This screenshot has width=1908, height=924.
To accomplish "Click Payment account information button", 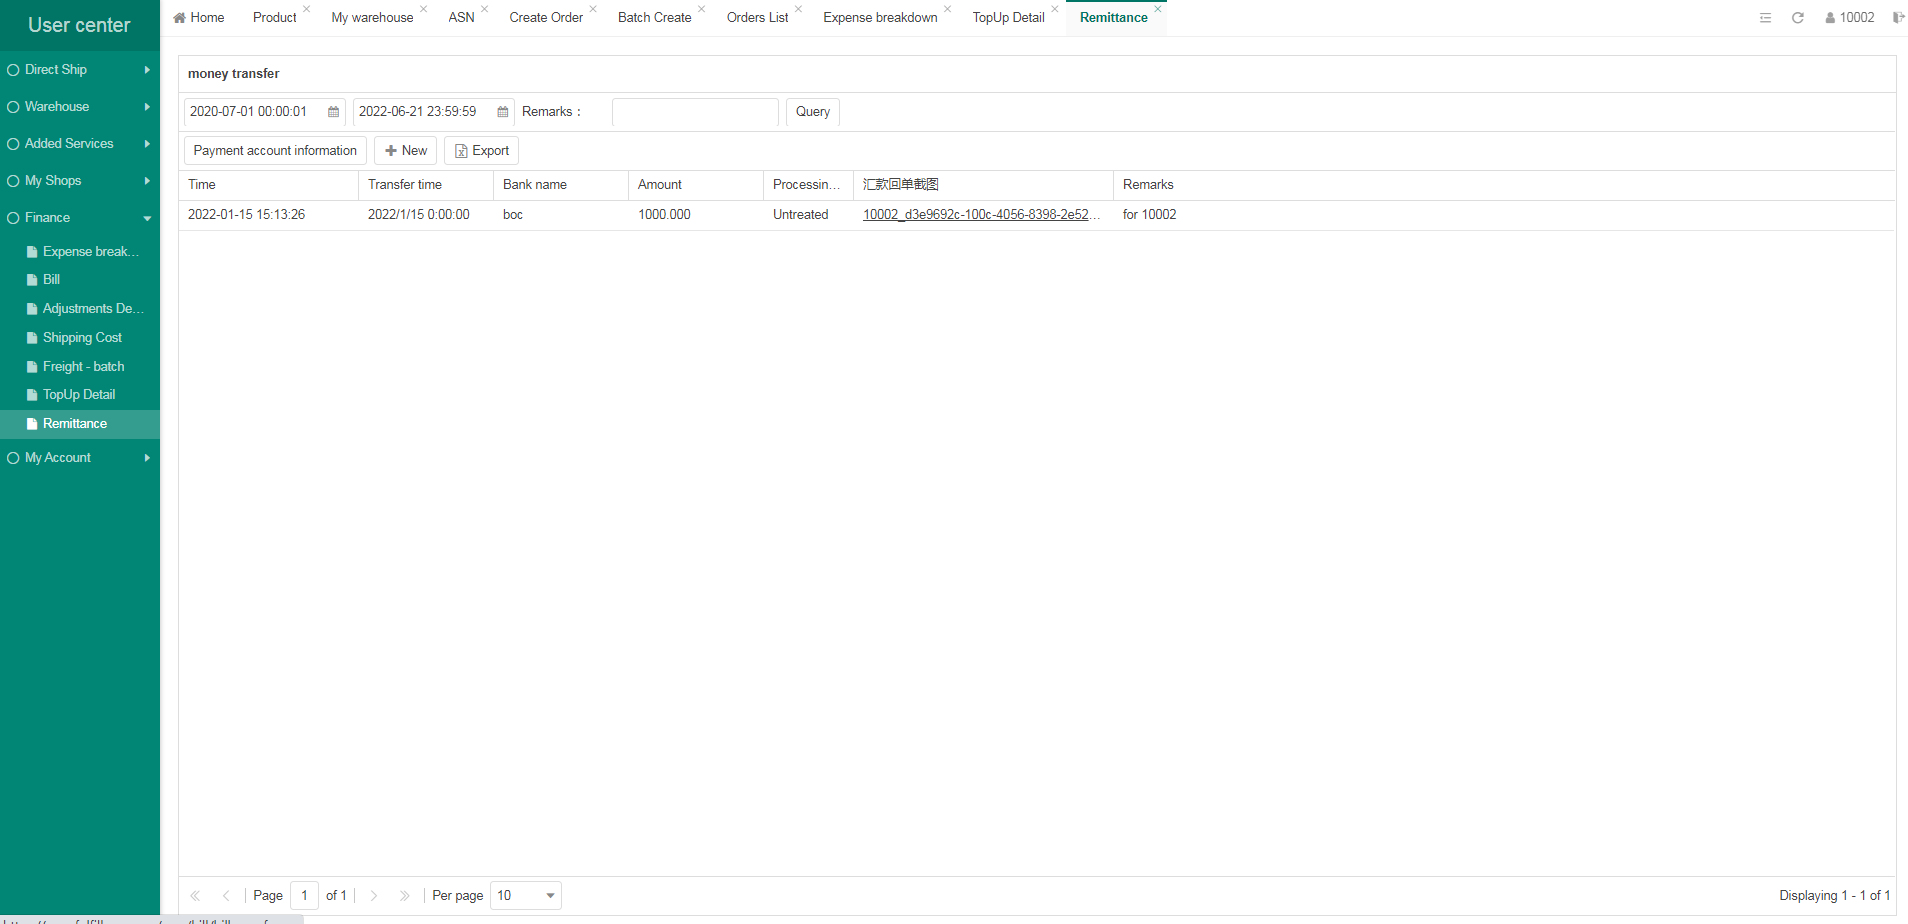I will 275,151.
